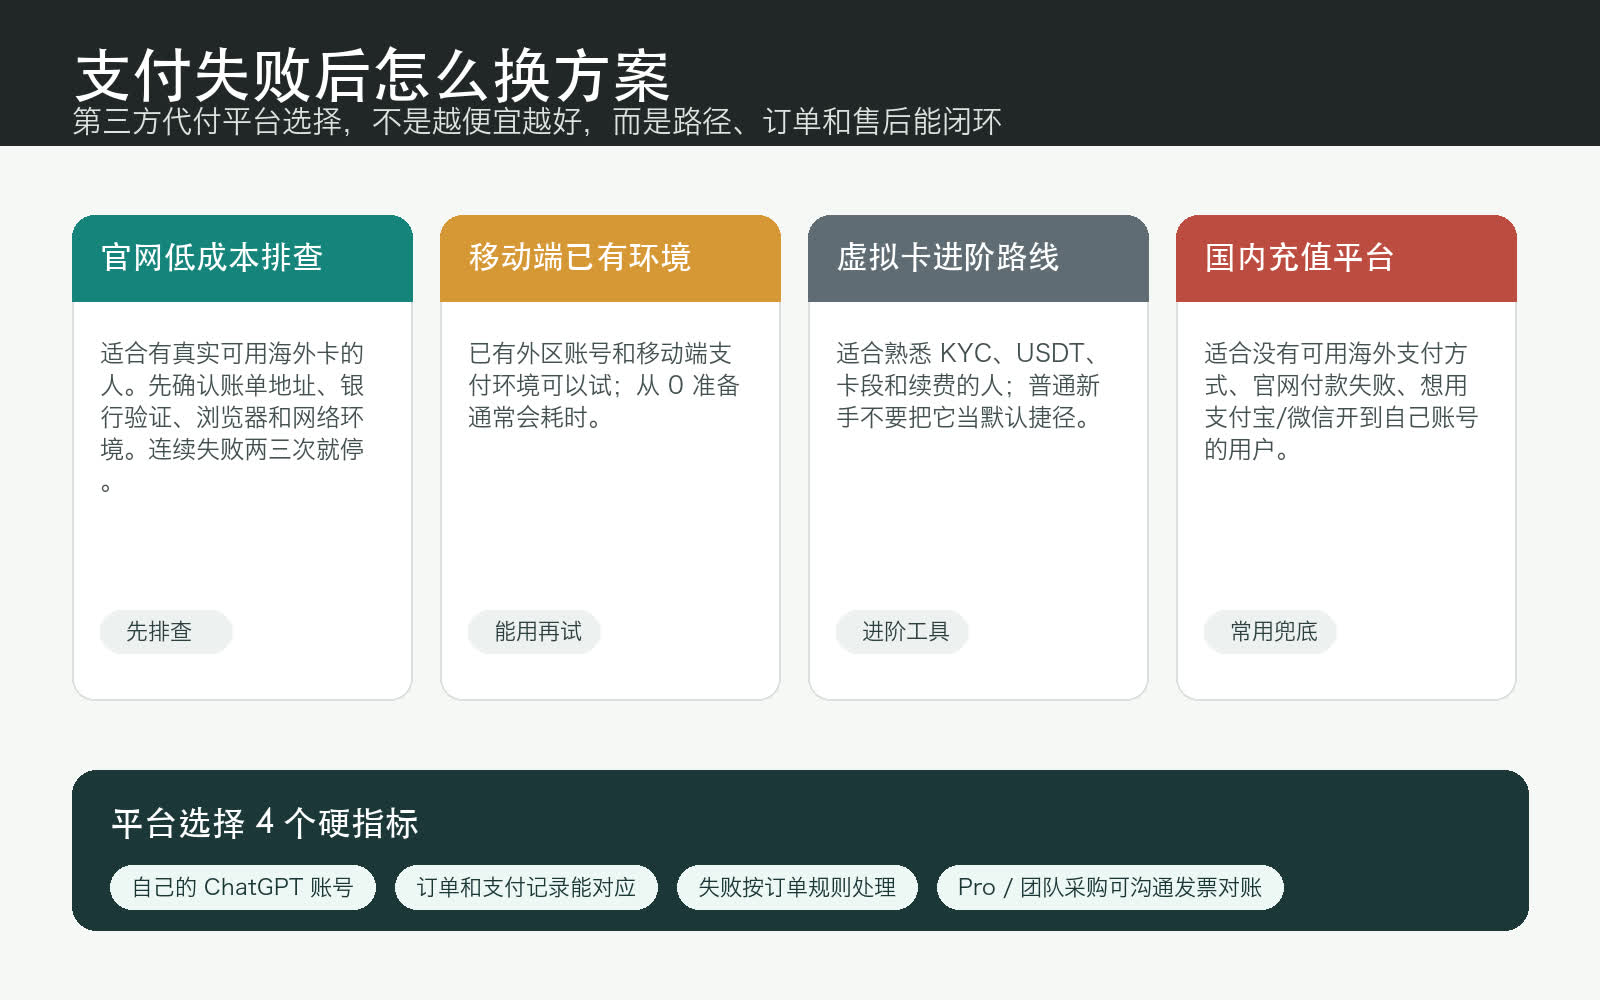Click the description mentioning KYC、USDT

click(968, 385)
